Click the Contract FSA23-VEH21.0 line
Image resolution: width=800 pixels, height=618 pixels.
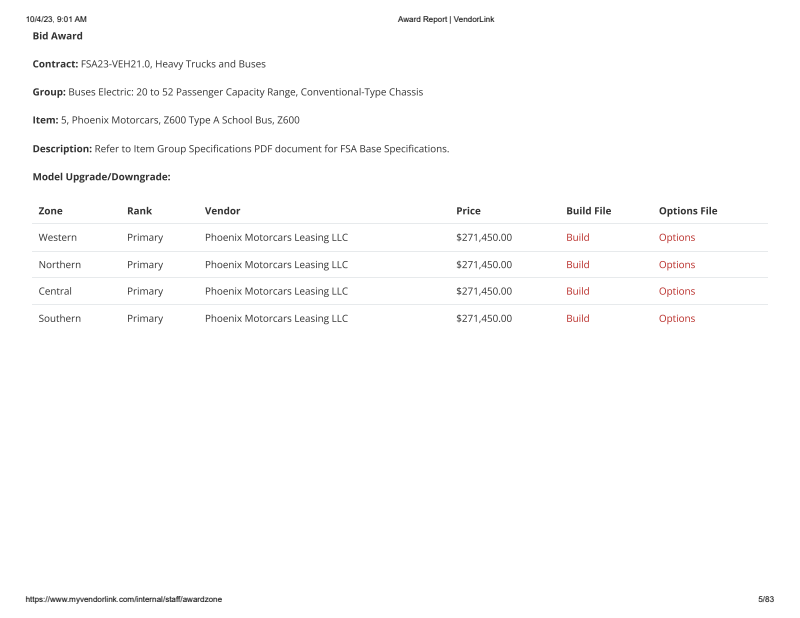tap(149, 64)
